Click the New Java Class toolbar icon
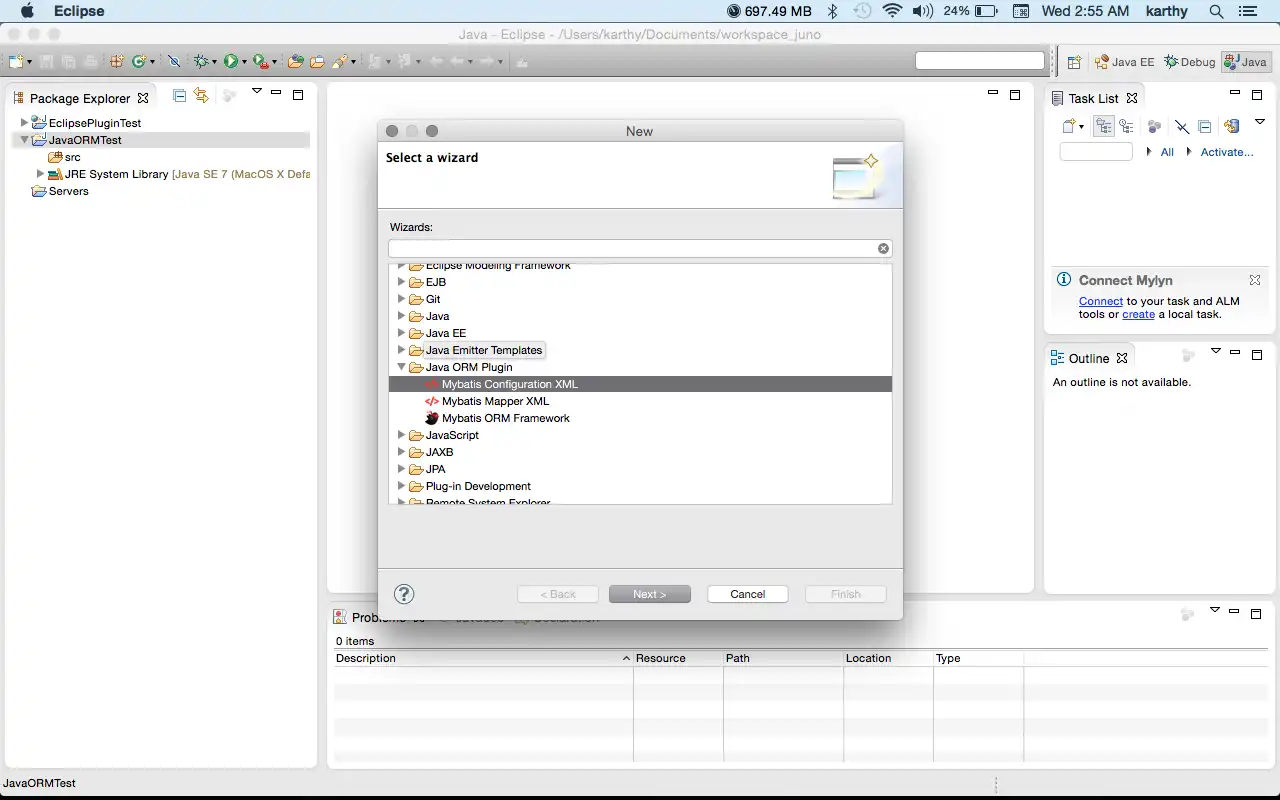Screen dimensions: 1280x800 pyautogui.click(x=138, y=62)
